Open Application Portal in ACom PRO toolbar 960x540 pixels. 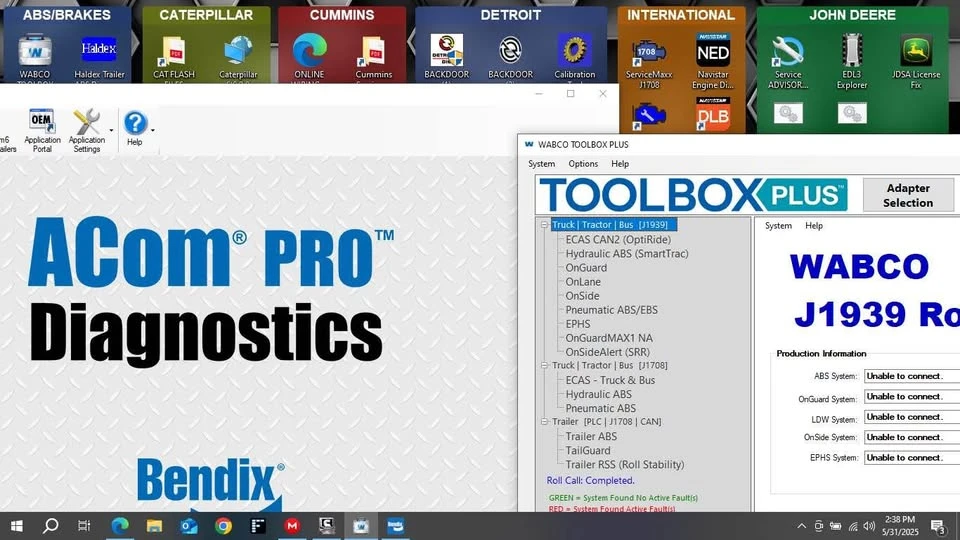tap(42, 130)
